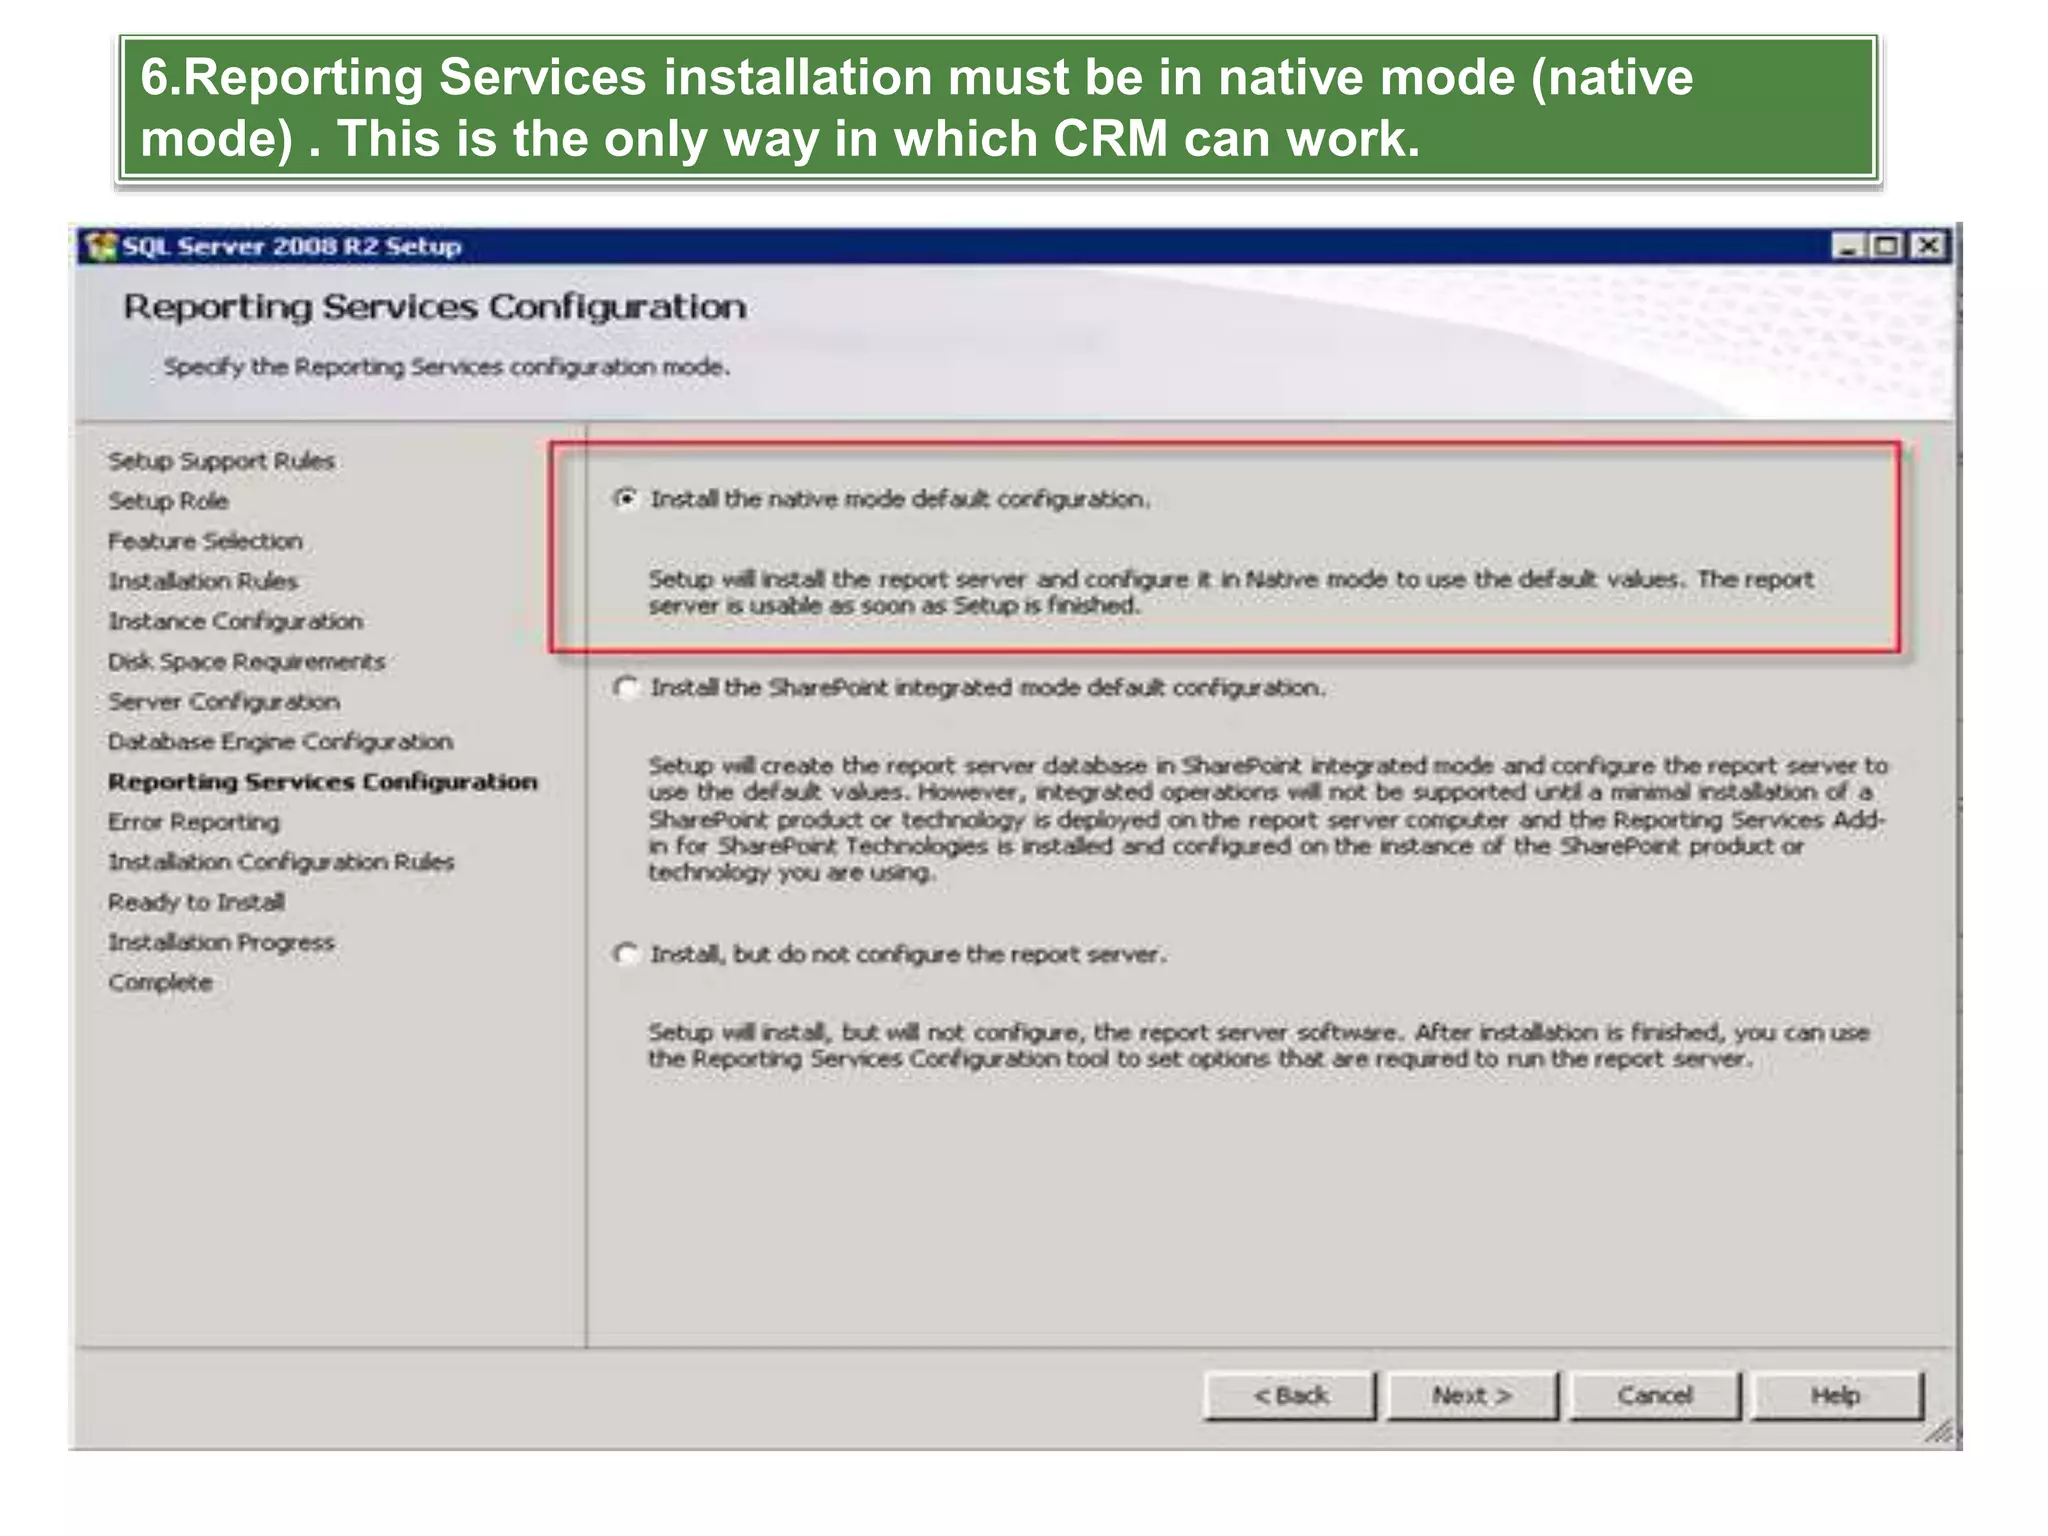Screen dimensions: 2048x1536
Task: Click Installation Configuration Rules step
Action: (x=281, y=862)
